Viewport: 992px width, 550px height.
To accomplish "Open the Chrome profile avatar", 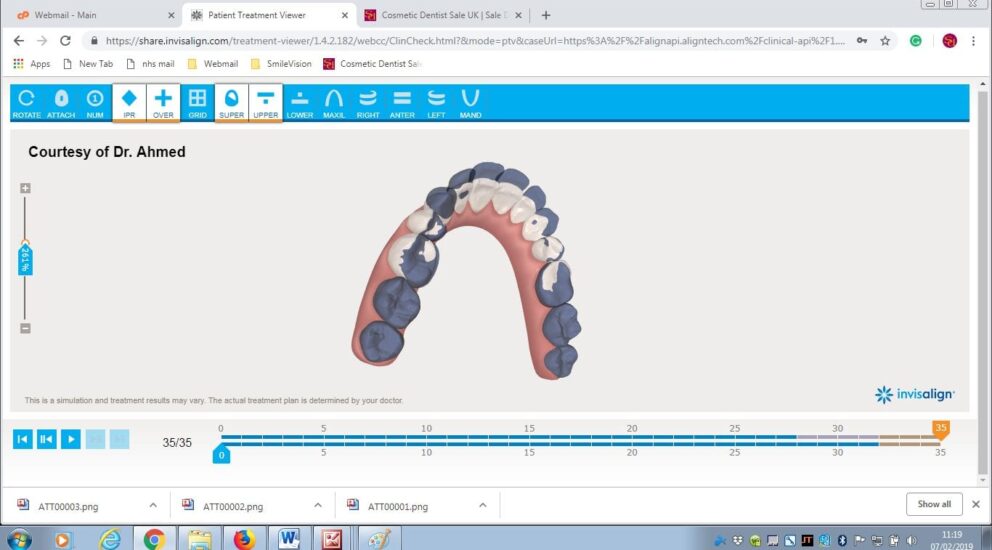I will 950,41.
